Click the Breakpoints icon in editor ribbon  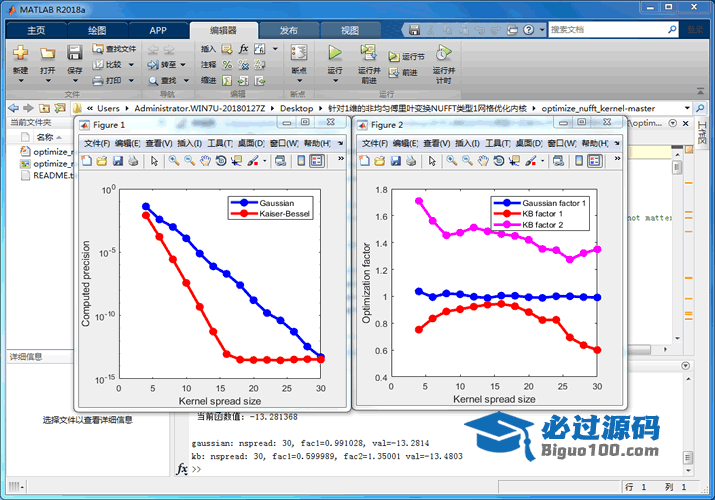coord(298,54)
